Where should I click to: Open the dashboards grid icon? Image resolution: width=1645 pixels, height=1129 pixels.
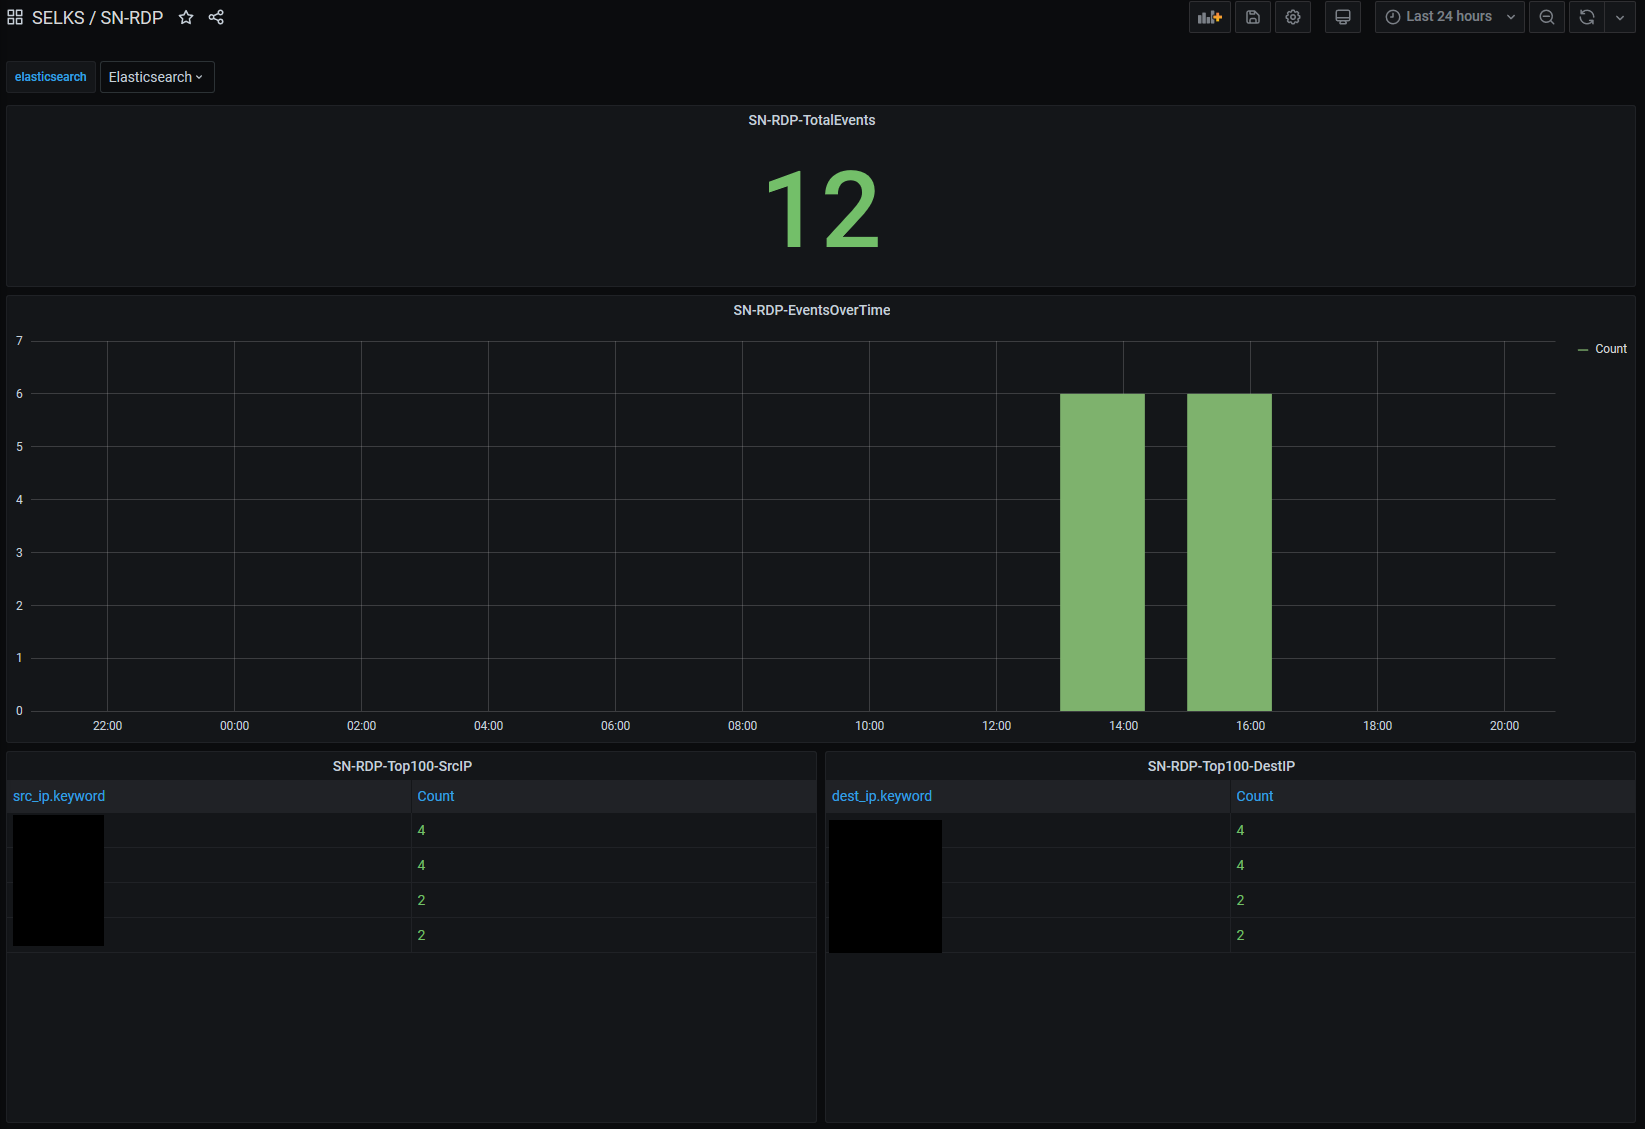pyautogui.click(x=15, y=18)
